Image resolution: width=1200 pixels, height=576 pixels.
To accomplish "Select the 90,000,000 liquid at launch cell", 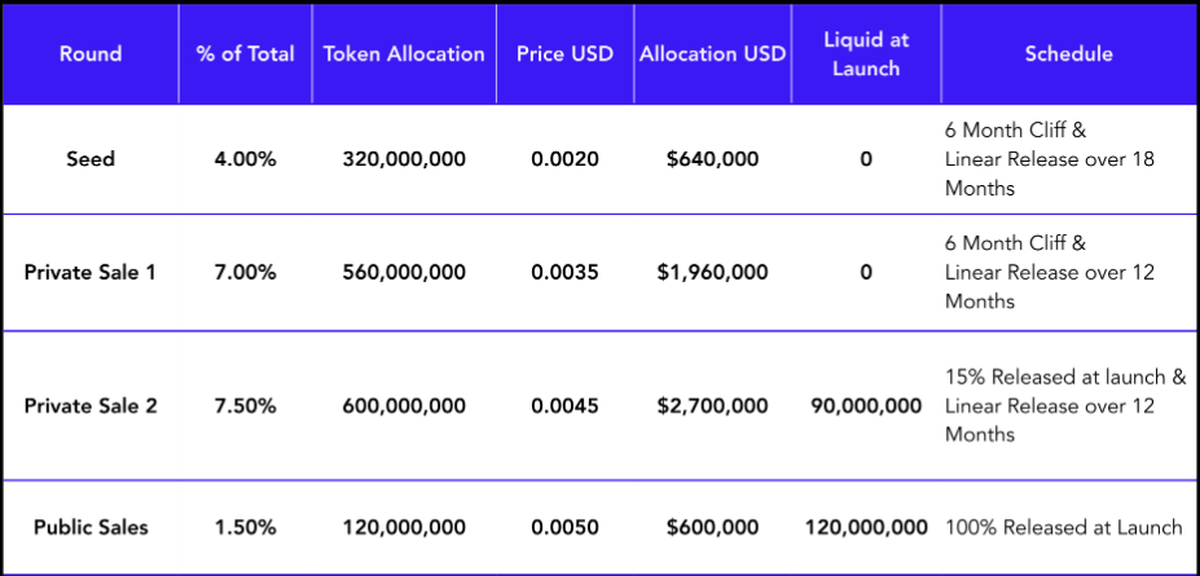I will click(x=865, y=405).
